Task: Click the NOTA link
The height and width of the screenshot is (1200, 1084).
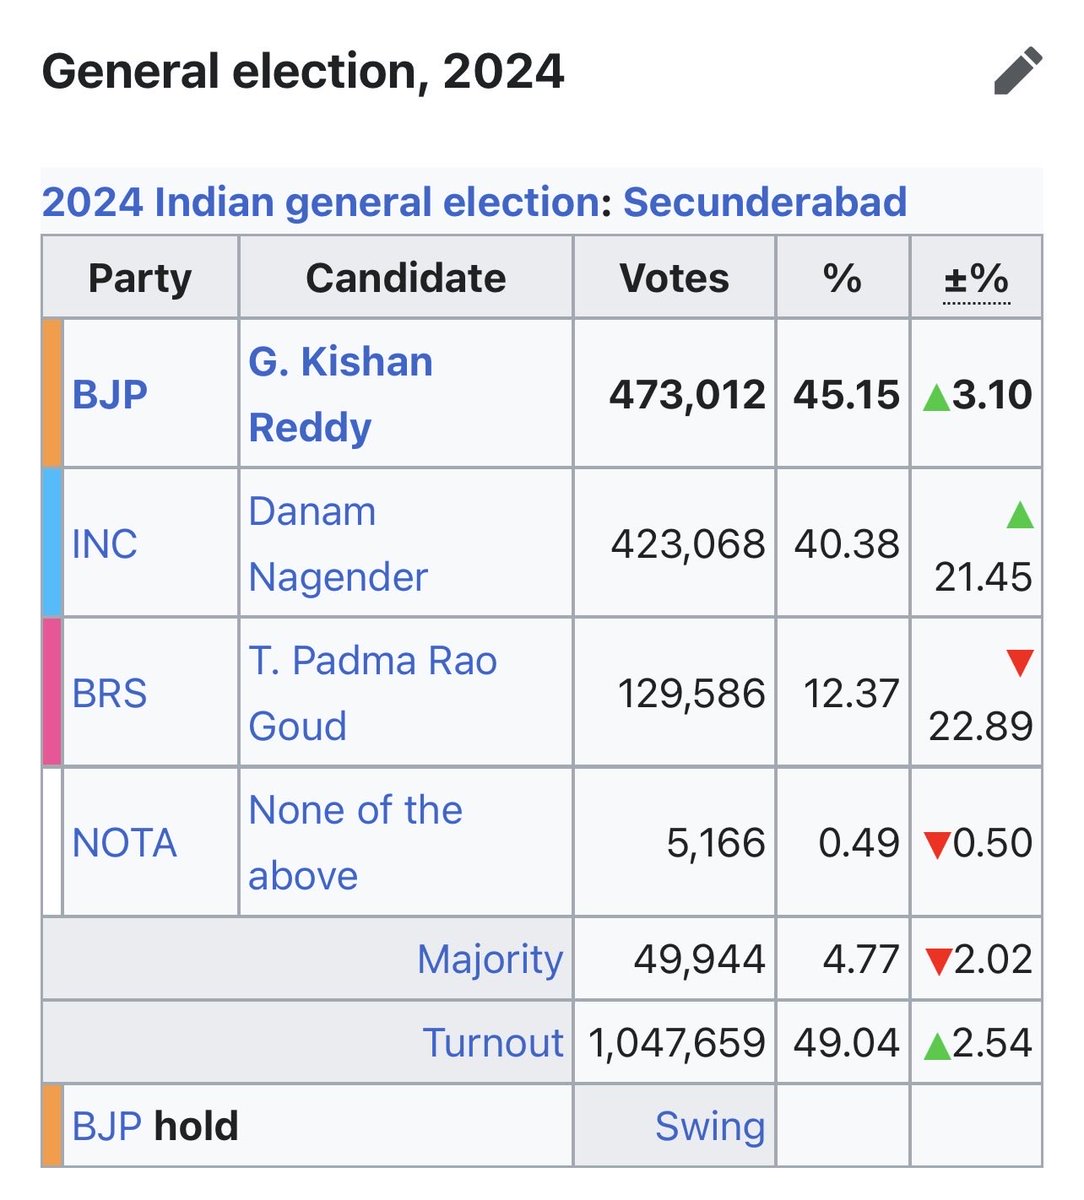Action: (125, 843)
